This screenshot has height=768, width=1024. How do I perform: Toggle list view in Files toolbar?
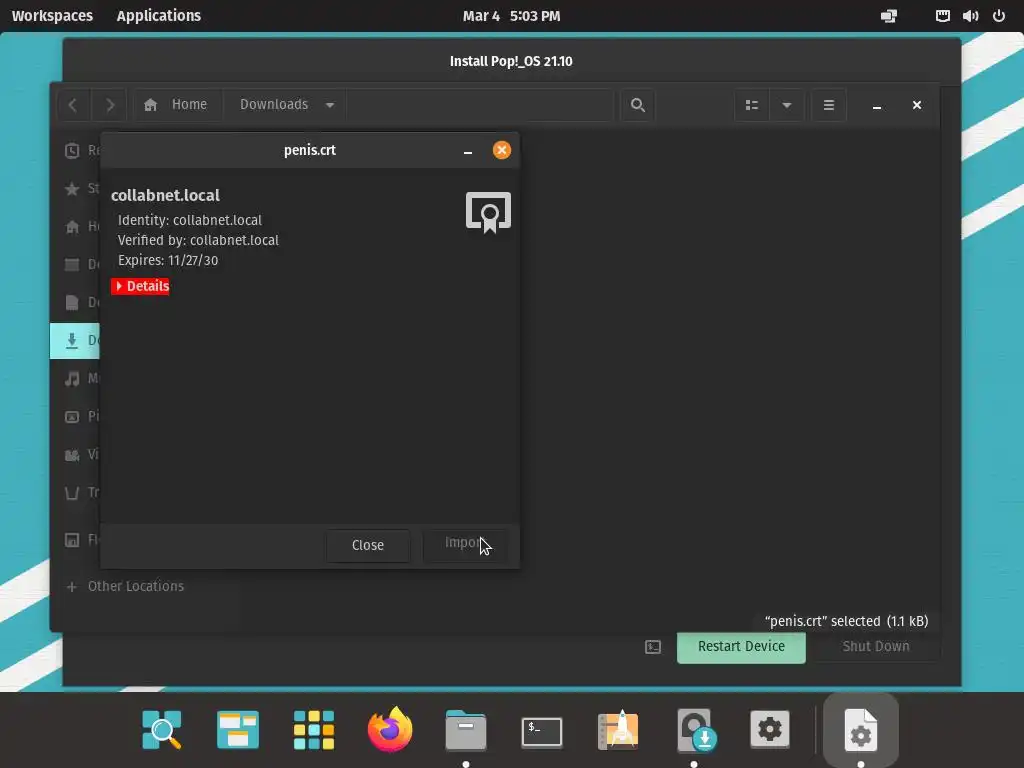[752, 105]
